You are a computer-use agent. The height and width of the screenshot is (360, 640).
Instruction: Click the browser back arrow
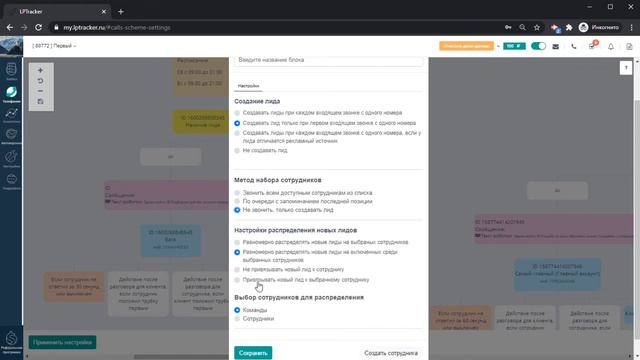click(10, 27)
